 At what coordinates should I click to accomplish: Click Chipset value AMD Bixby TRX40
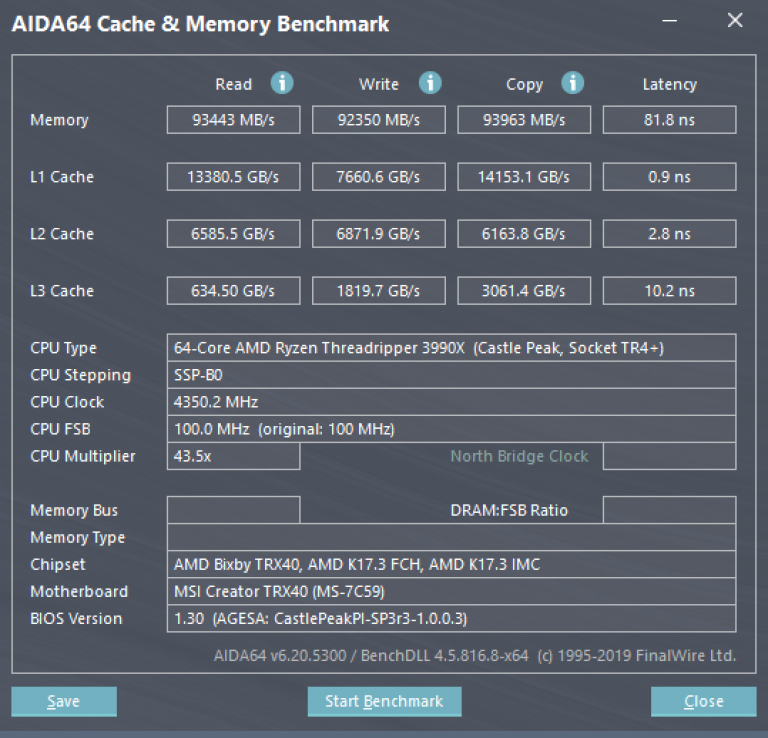[452, 564]
